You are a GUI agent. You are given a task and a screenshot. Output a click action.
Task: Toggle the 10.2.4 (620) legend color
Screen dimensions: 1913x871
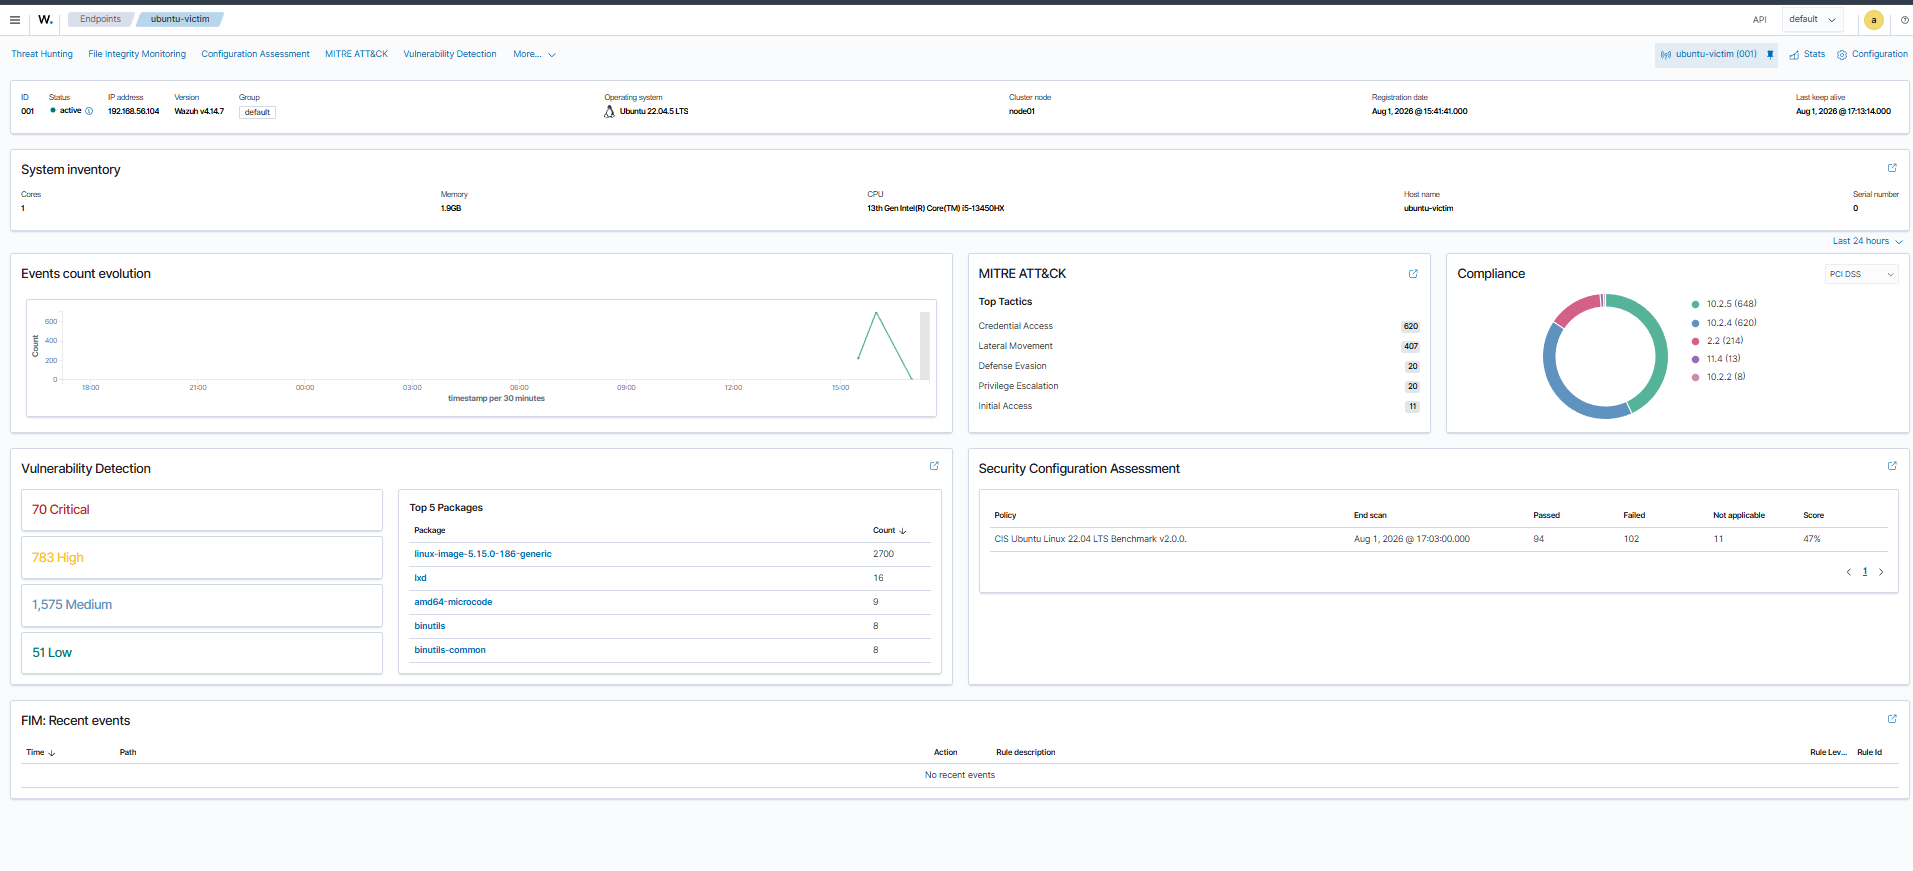(x=1695, y=323)
